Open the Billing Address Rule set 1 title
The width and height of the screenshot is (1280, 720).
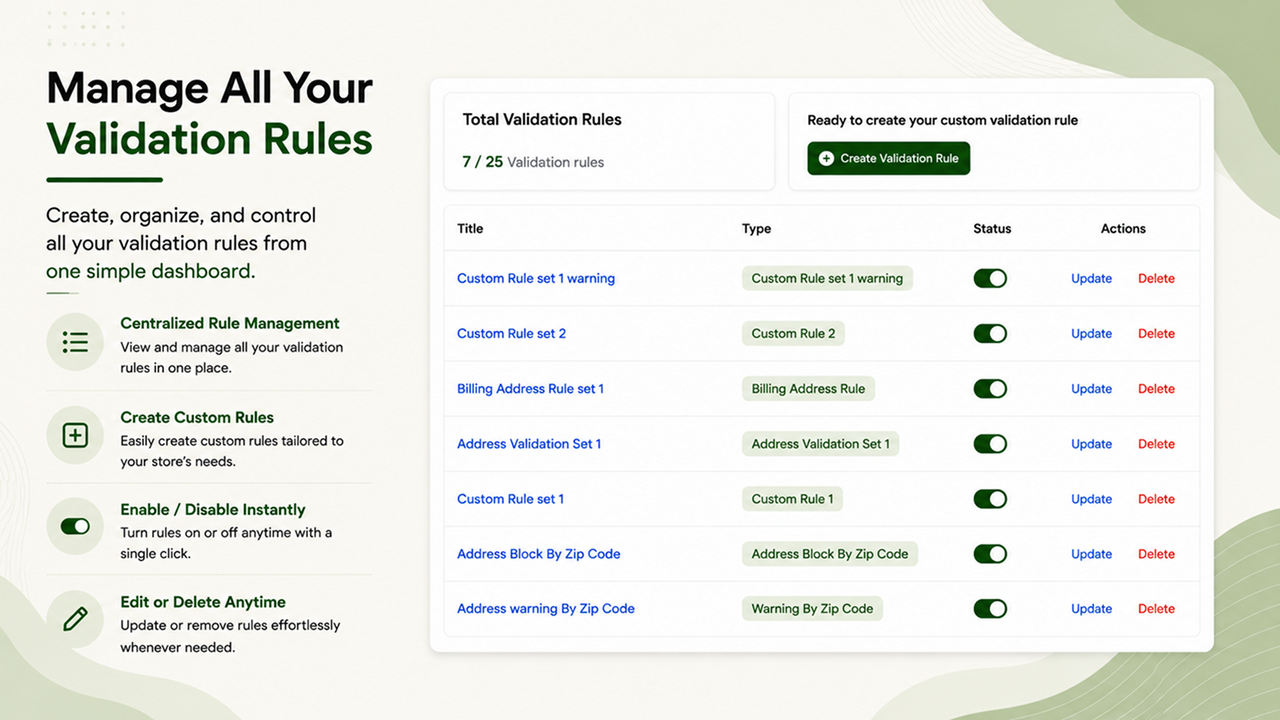point(530,388)
